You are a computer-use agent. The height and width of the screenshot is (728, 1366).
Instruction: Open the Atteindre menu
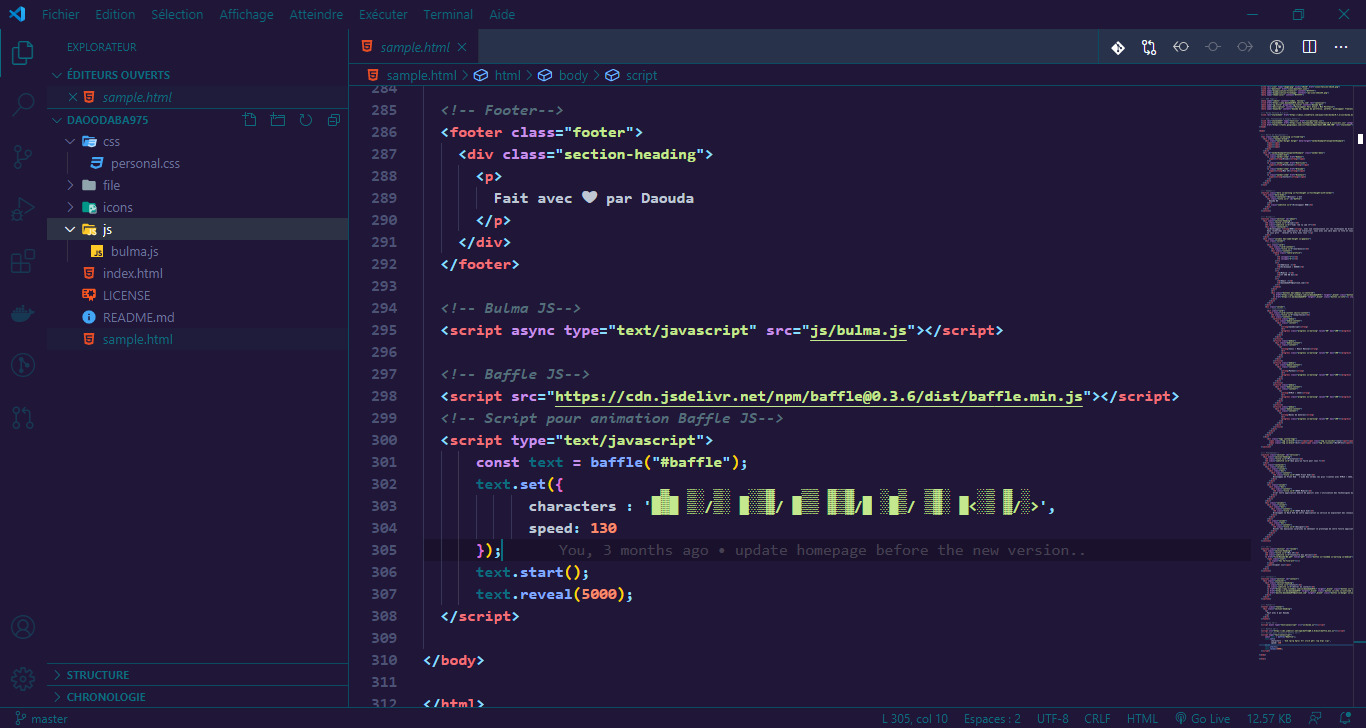point(316,15)
